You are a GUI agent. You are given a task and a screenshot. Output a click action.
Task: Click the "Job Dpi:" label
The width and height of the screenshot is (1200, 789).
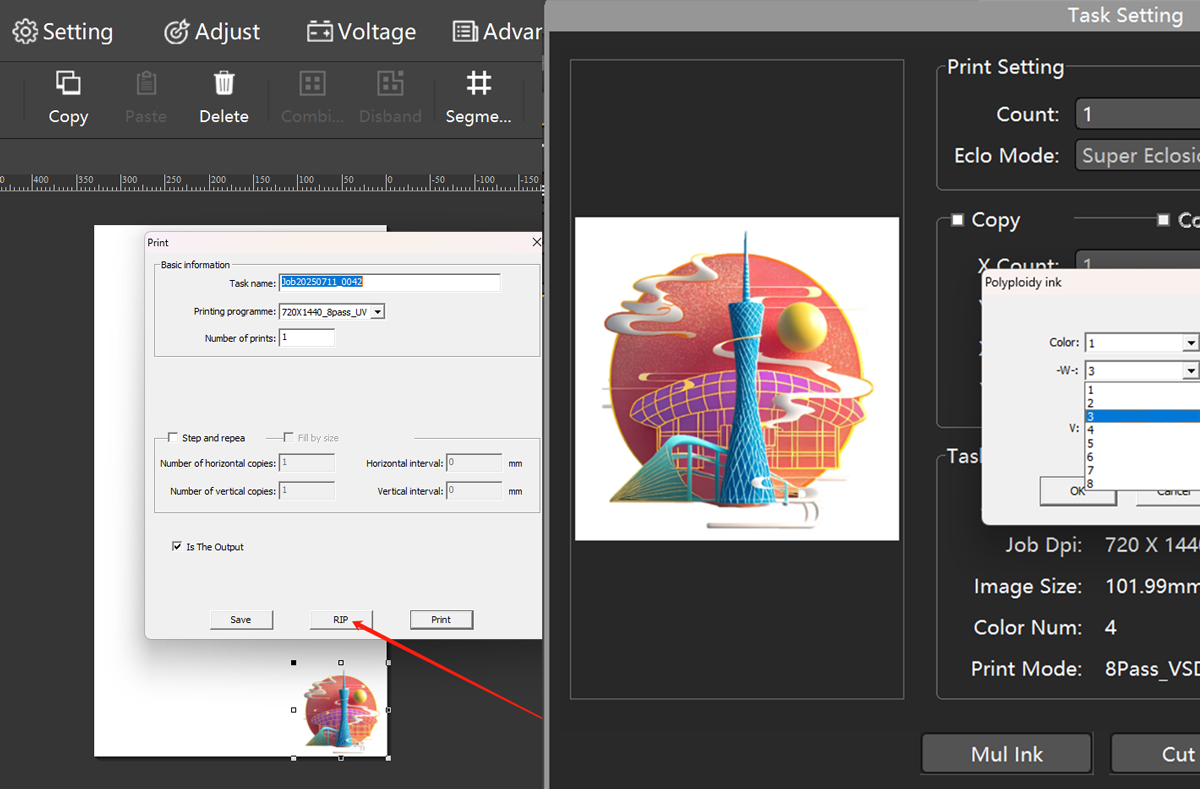1044,545
